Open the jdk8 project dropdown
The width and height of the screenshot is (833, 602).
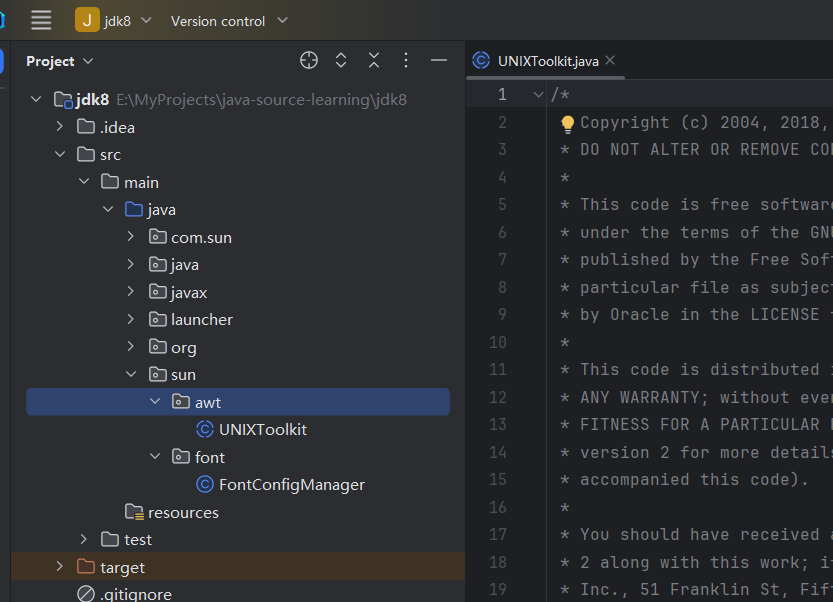tap(114, 20)
